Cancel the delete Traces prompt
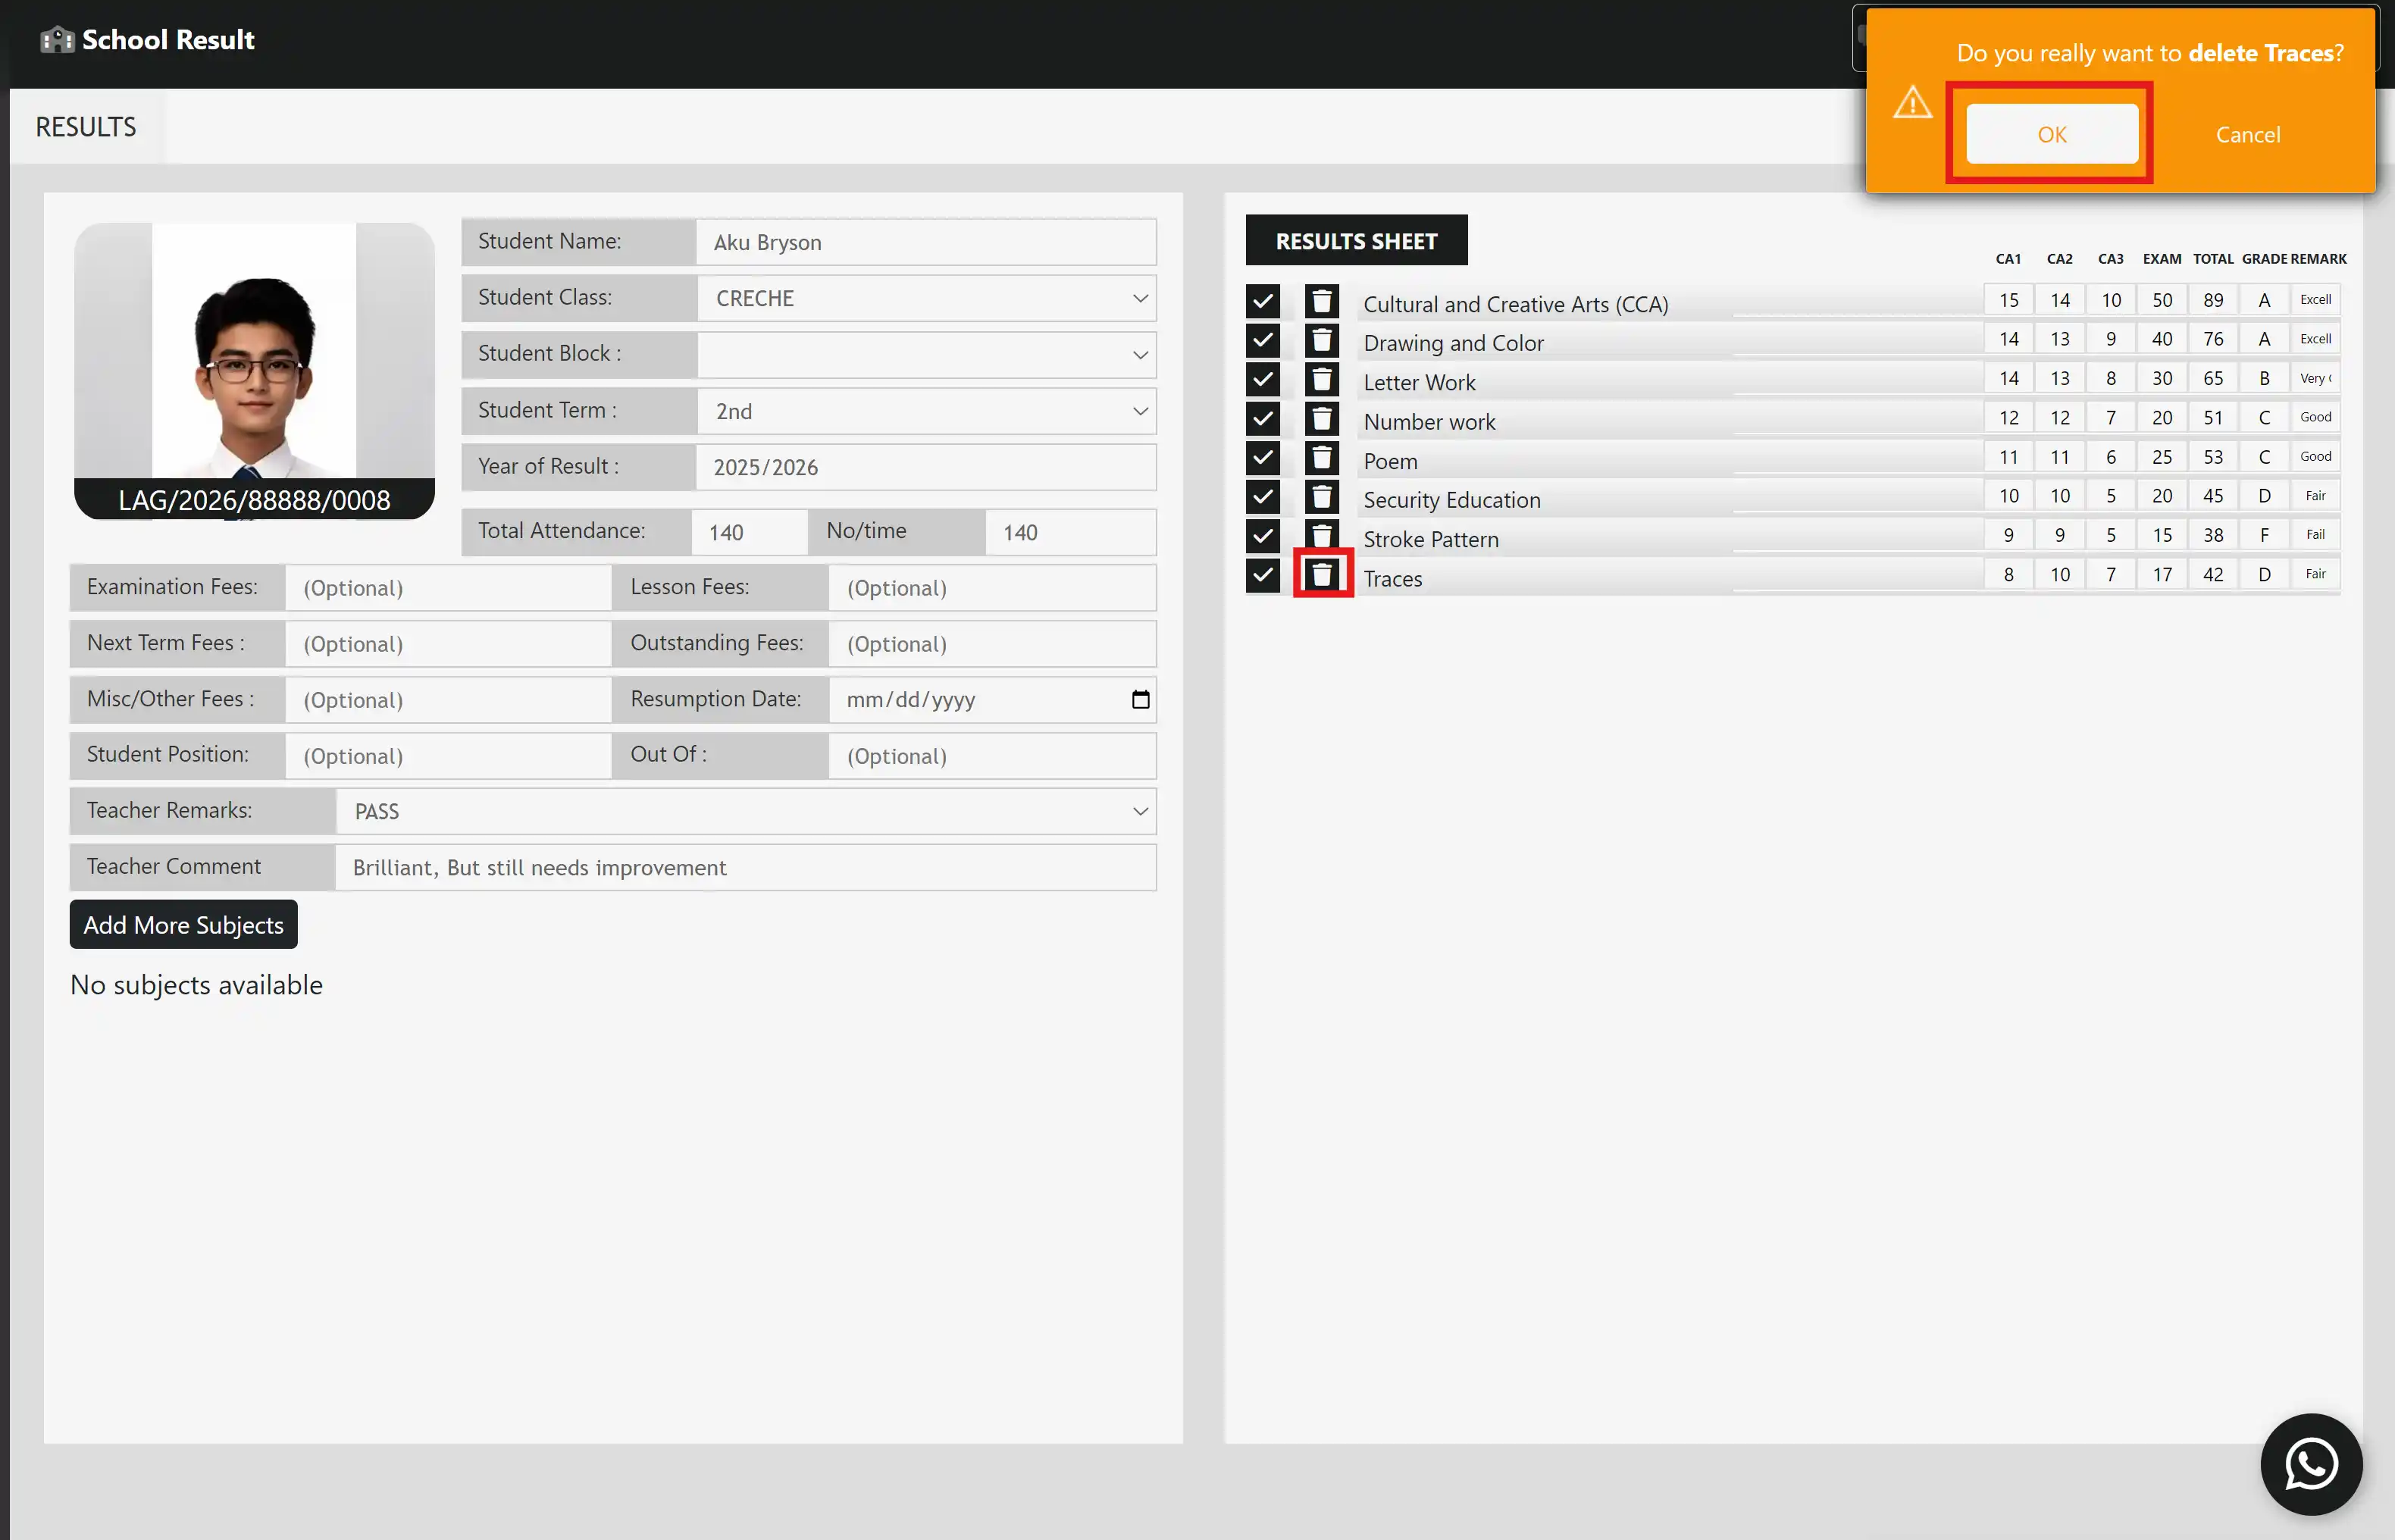 [x=2247, y=134]
